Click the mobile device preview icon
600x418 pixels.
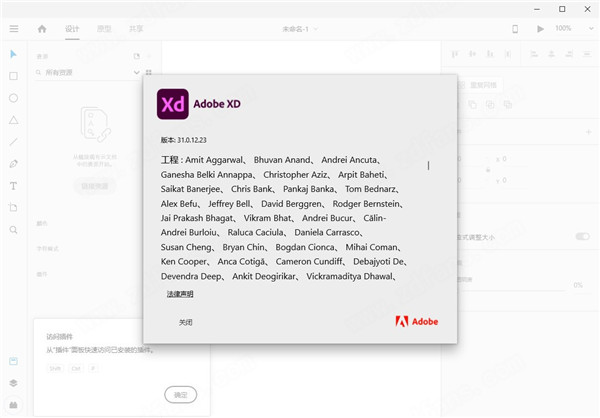[x=515, y=29]
